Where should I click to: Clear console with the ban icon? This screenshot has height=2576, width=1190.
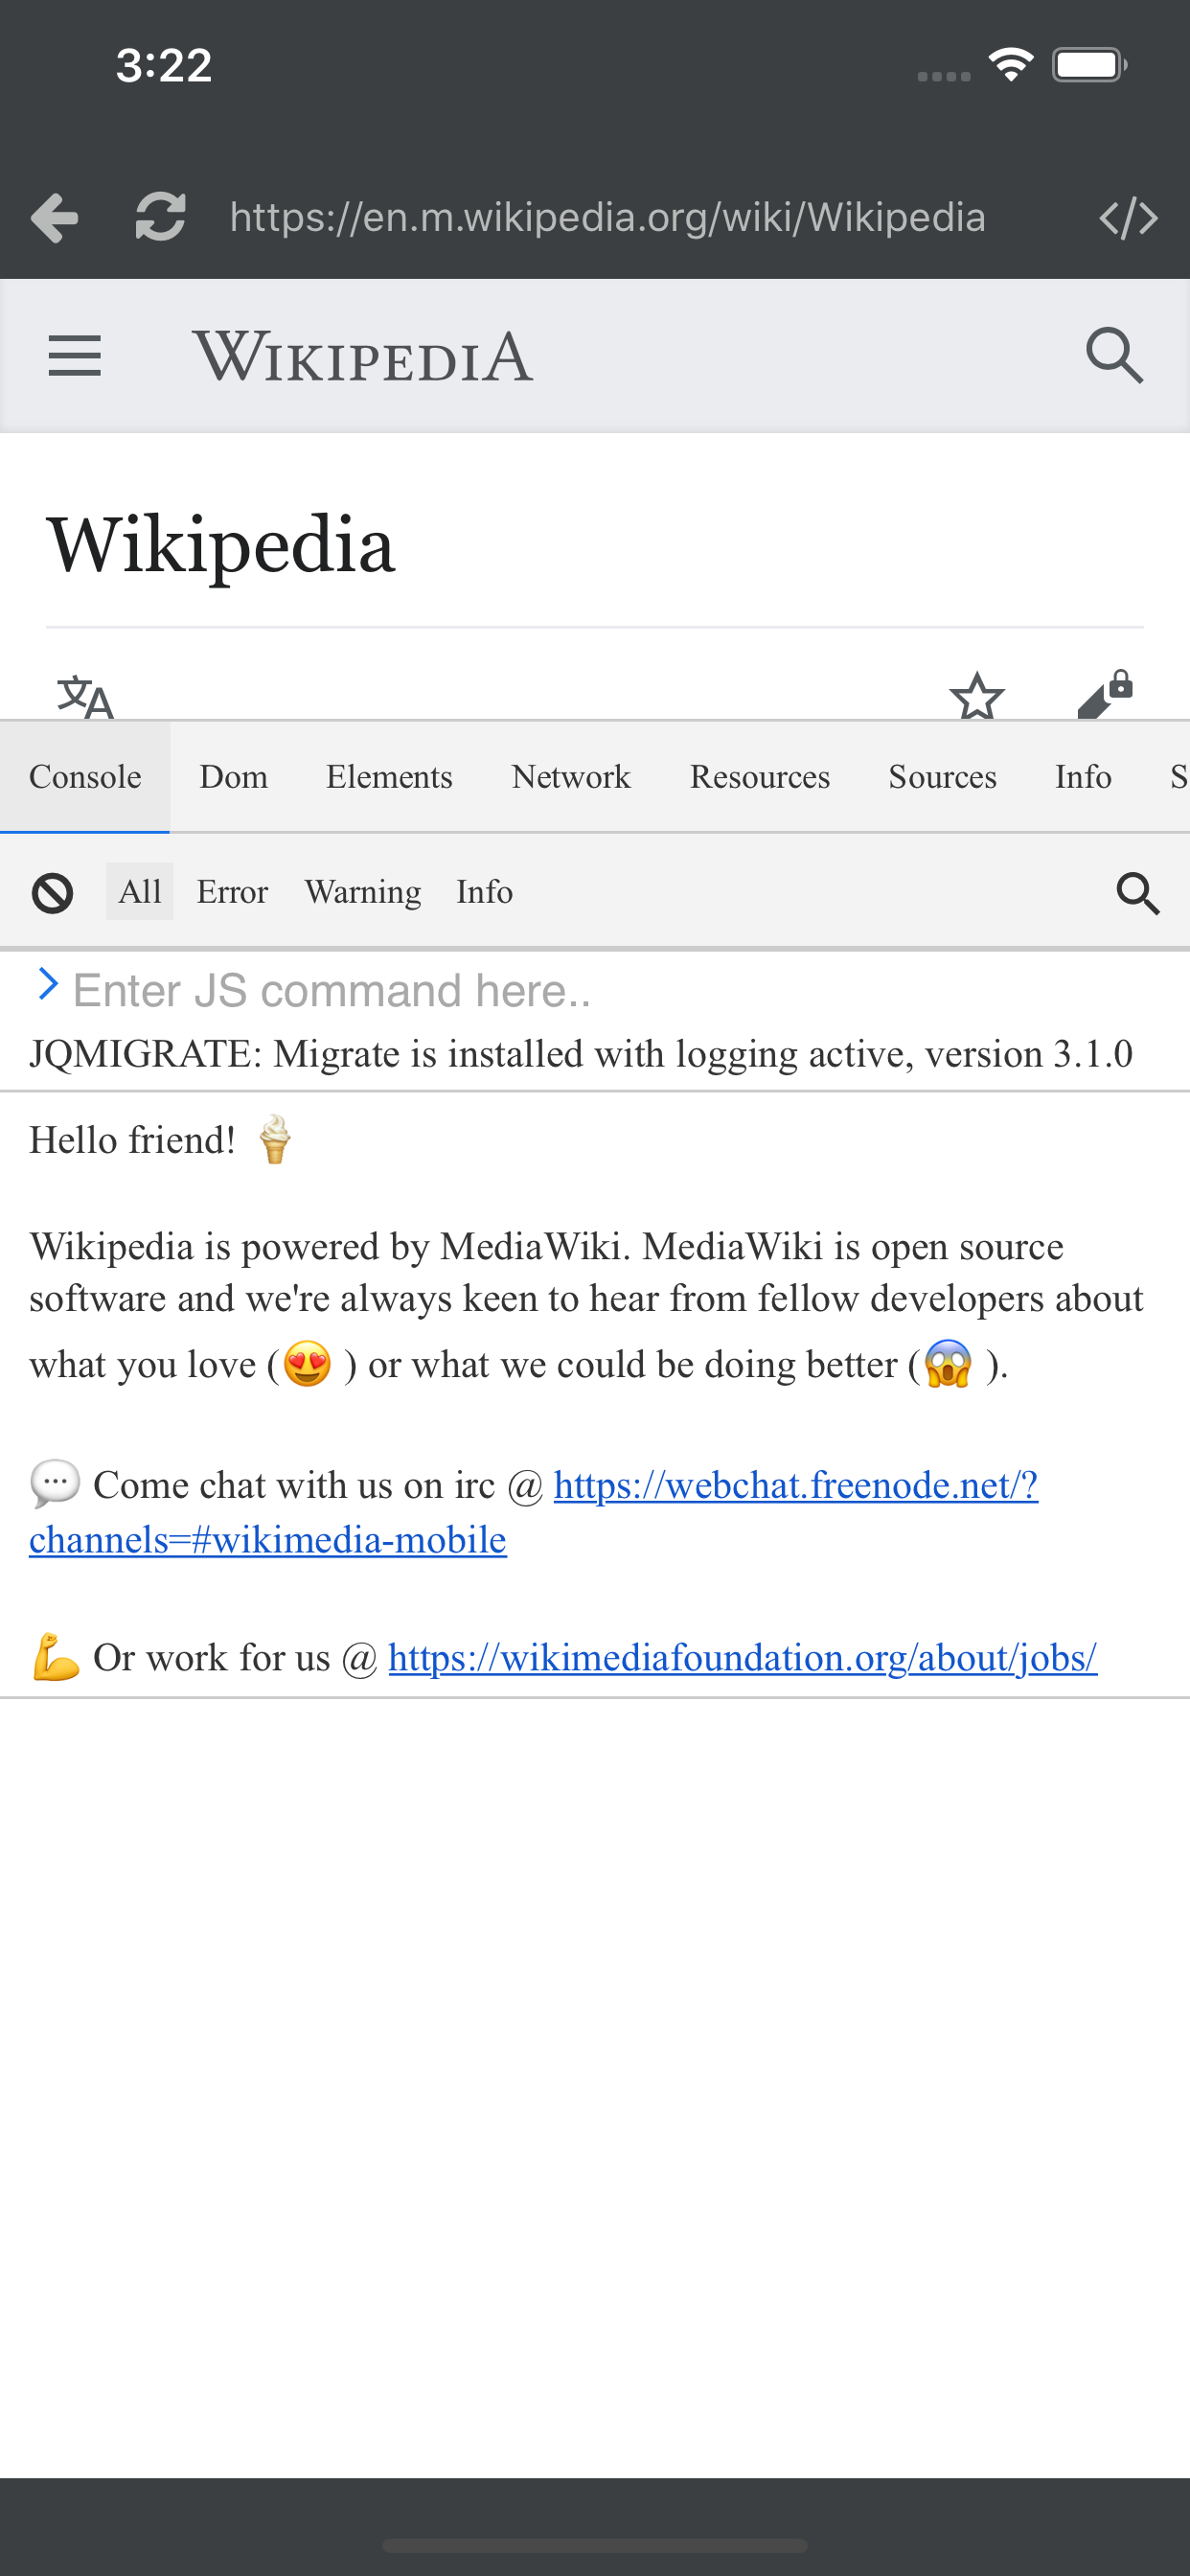(x=52, y=892)
